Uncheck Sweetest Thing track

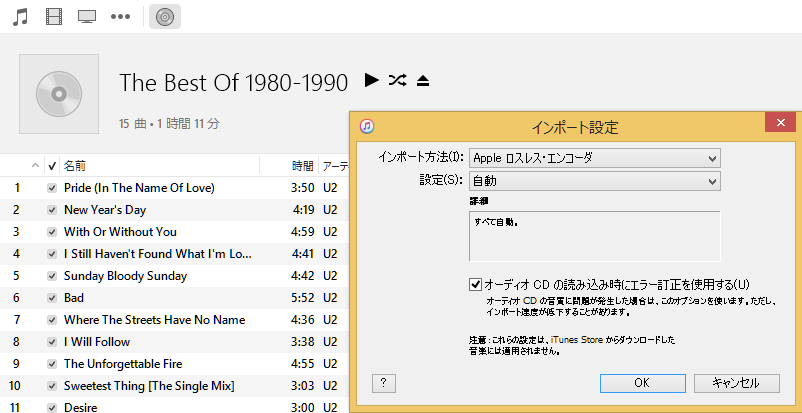[52, 386]
